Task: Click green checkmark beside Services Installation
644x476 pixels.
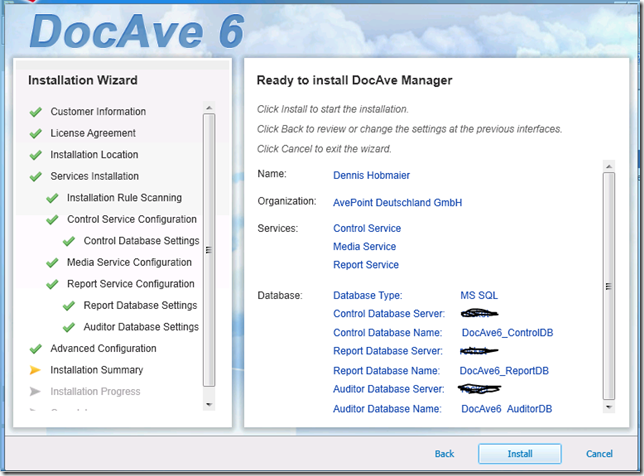Action: [36, 177]
